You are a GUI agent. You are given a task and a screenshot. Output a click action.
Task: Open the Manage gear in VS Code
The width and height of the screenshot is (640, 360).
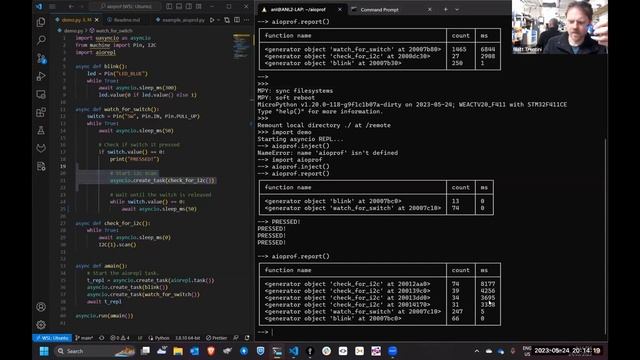click(41, 325)
